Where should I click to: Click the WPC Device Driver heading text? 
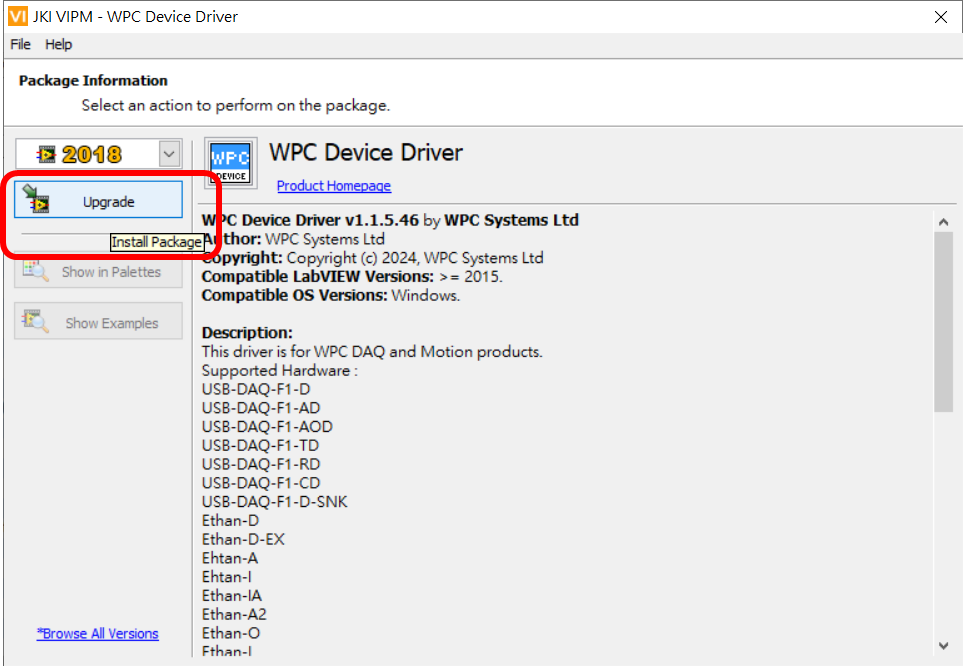(366, 153)
